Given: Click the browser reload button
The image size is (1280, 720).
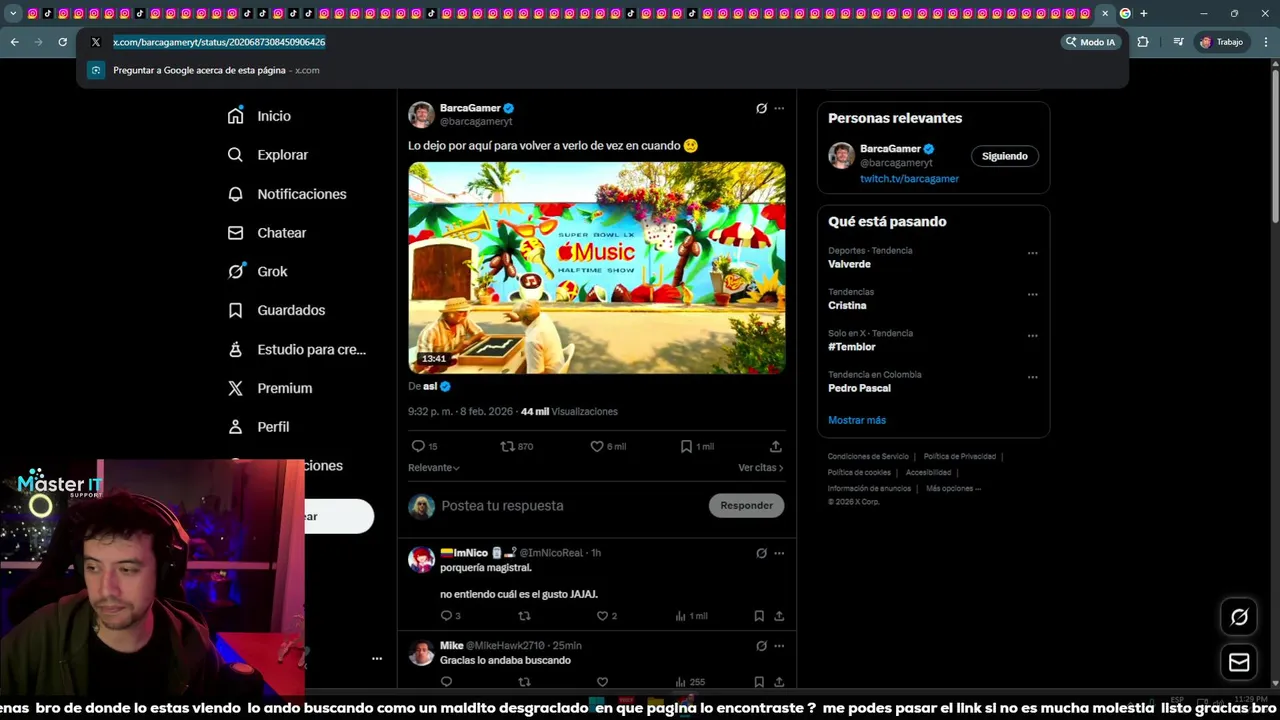Looking at the screenshot, I should coord(62,42).
